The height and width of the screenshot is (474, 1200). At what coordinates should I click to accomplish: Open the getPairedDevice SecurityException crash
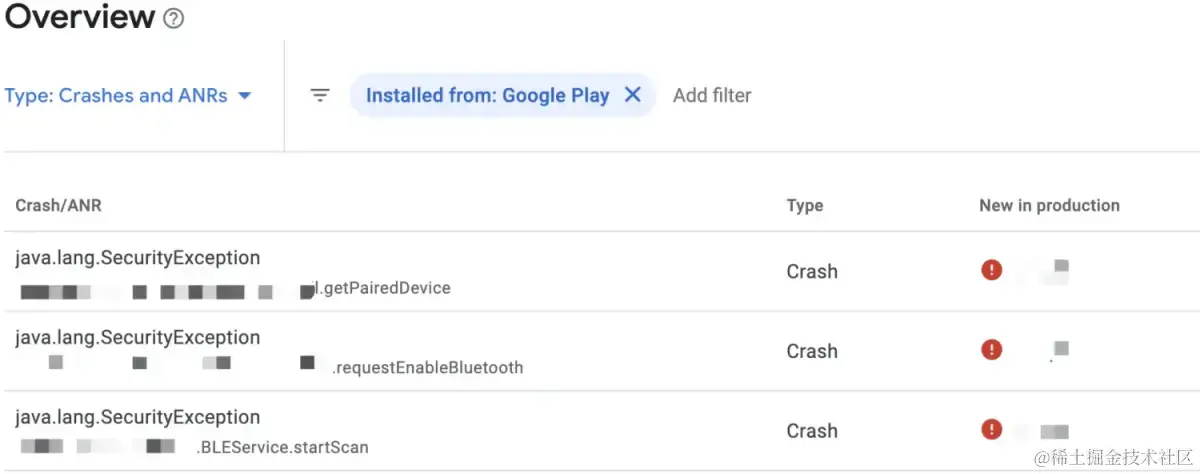137,258
